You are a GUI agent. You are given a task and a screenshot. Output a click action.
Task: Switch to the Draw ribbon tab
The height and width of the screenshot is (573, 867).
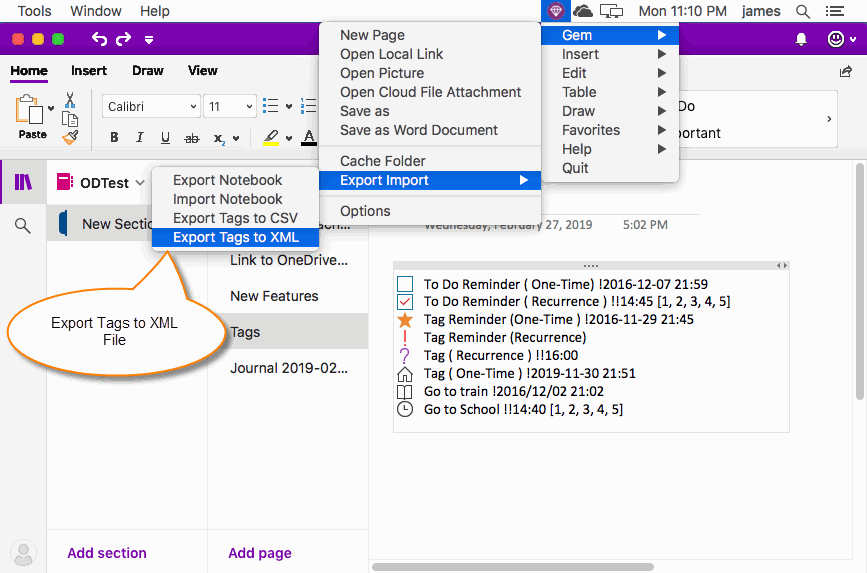point(148,71)
